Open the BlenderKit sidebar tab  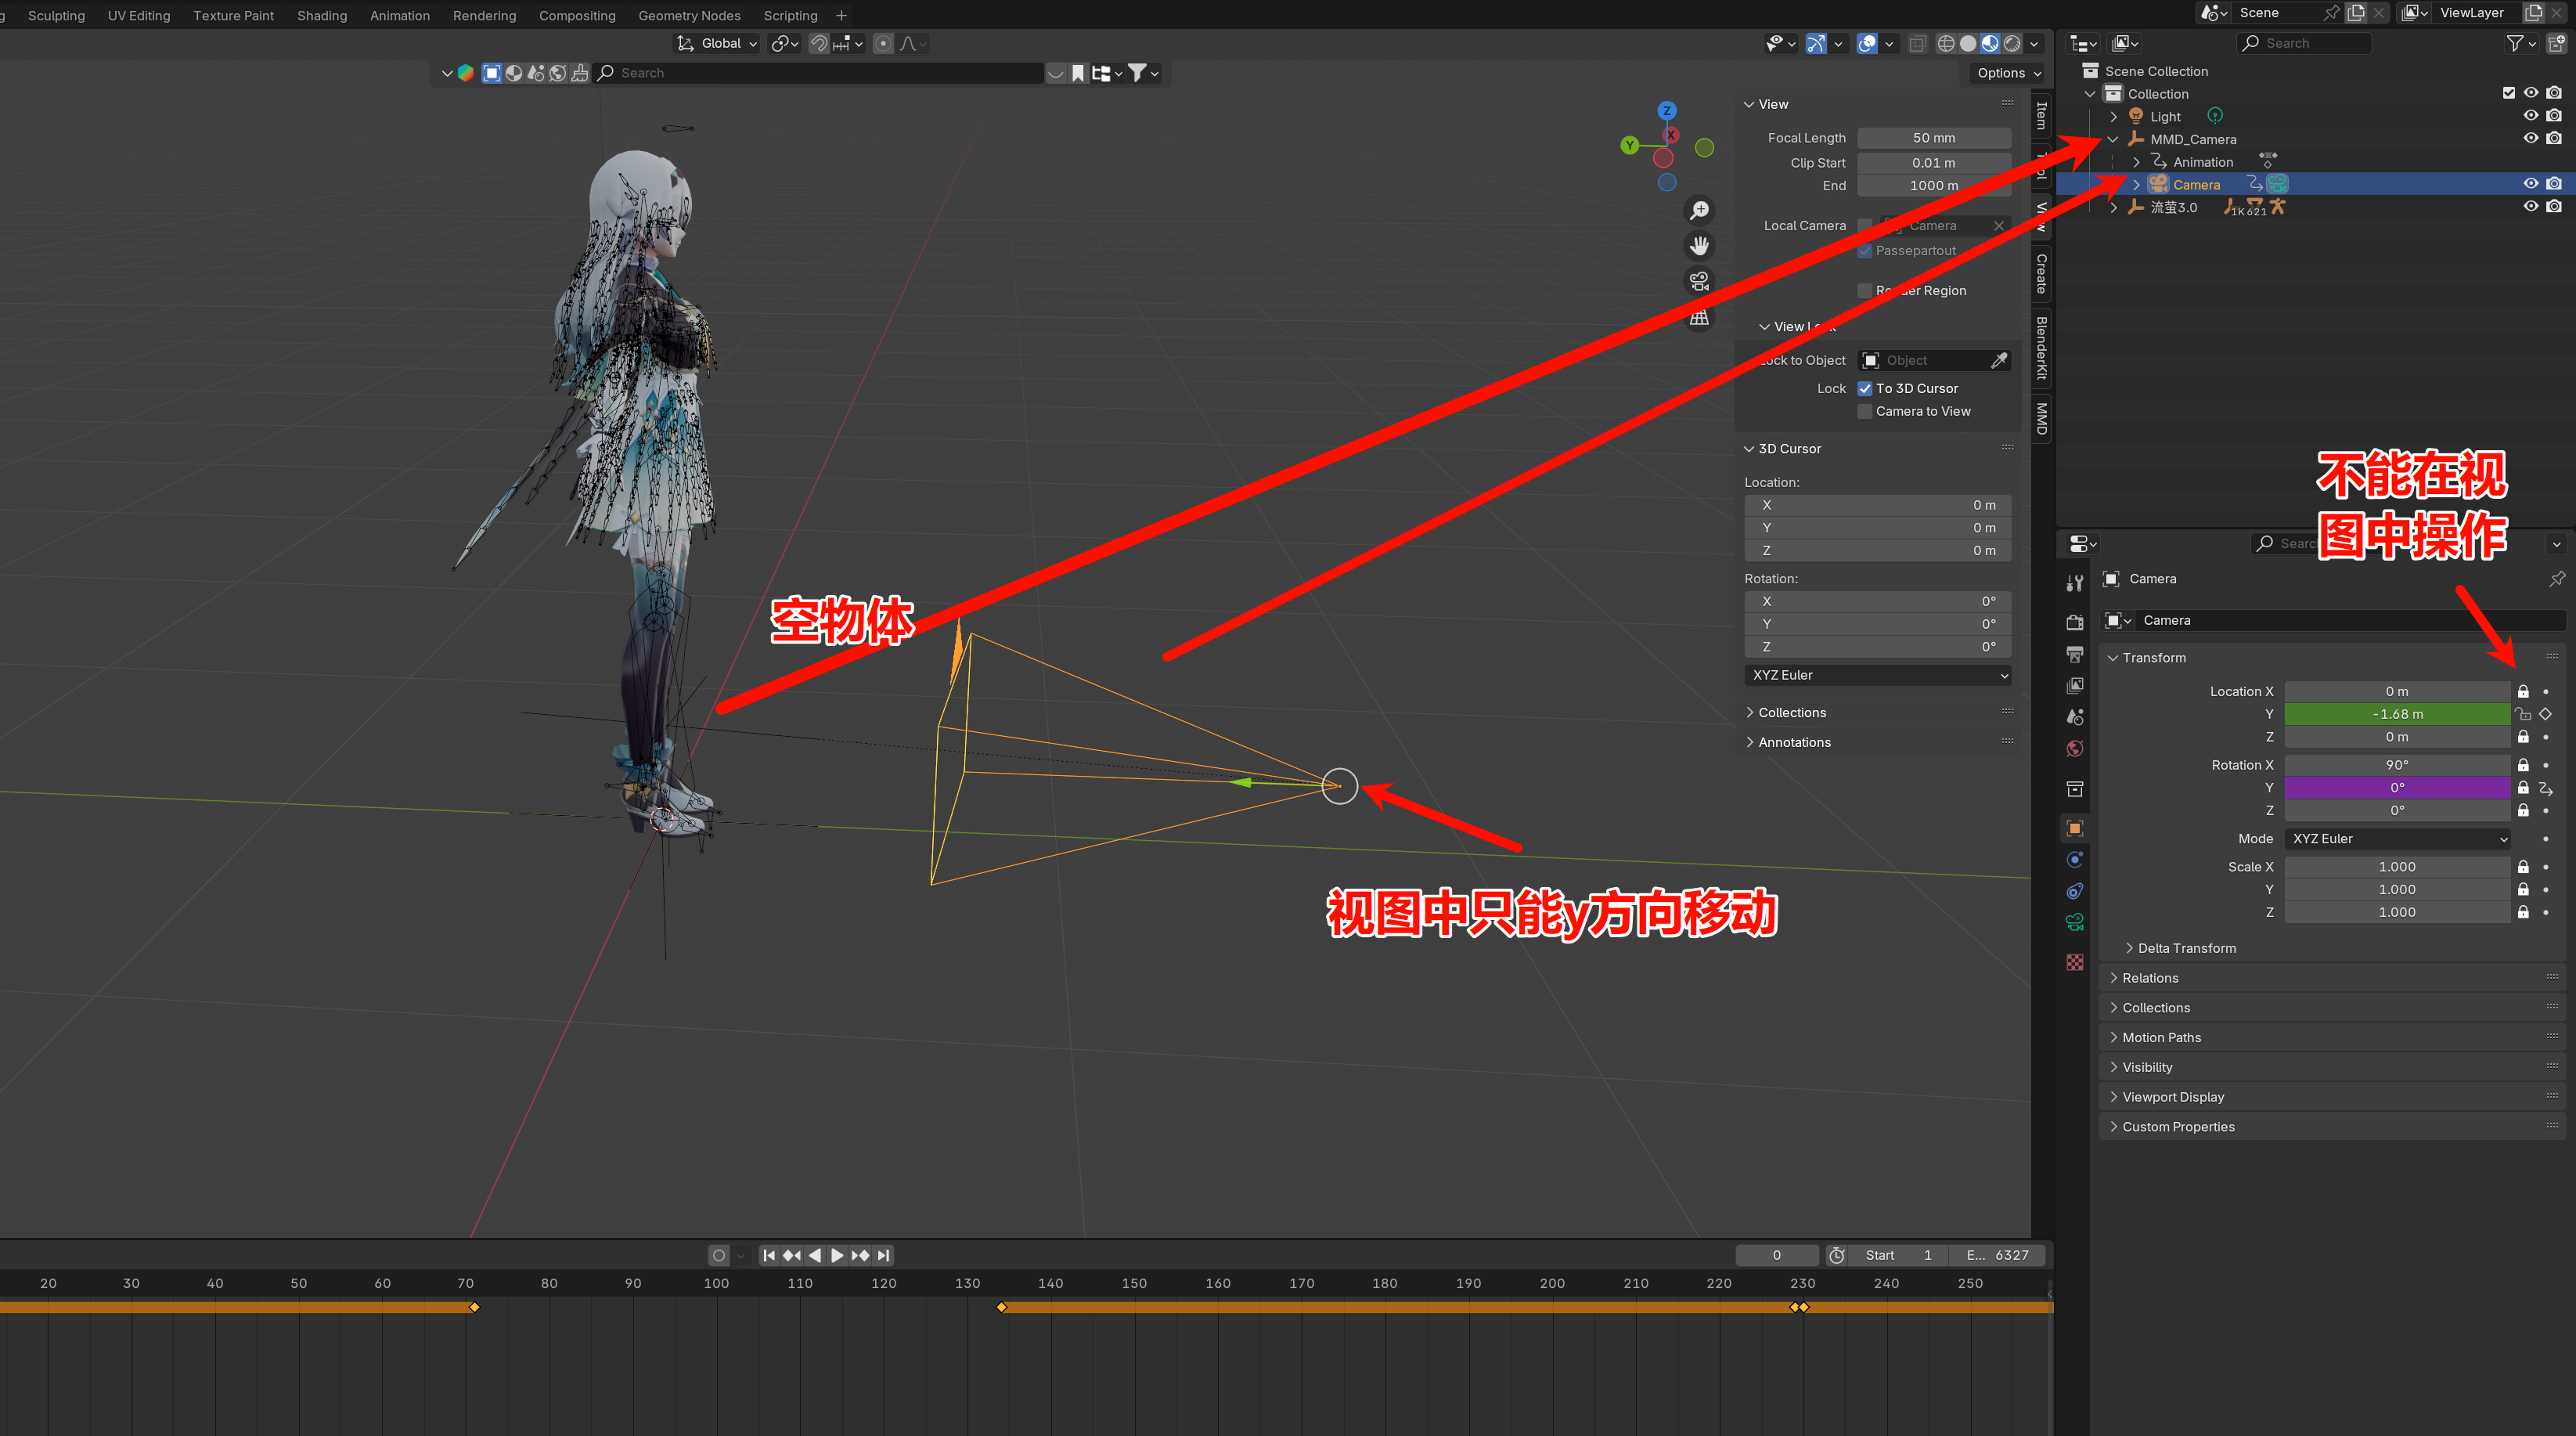point(2042,347)
